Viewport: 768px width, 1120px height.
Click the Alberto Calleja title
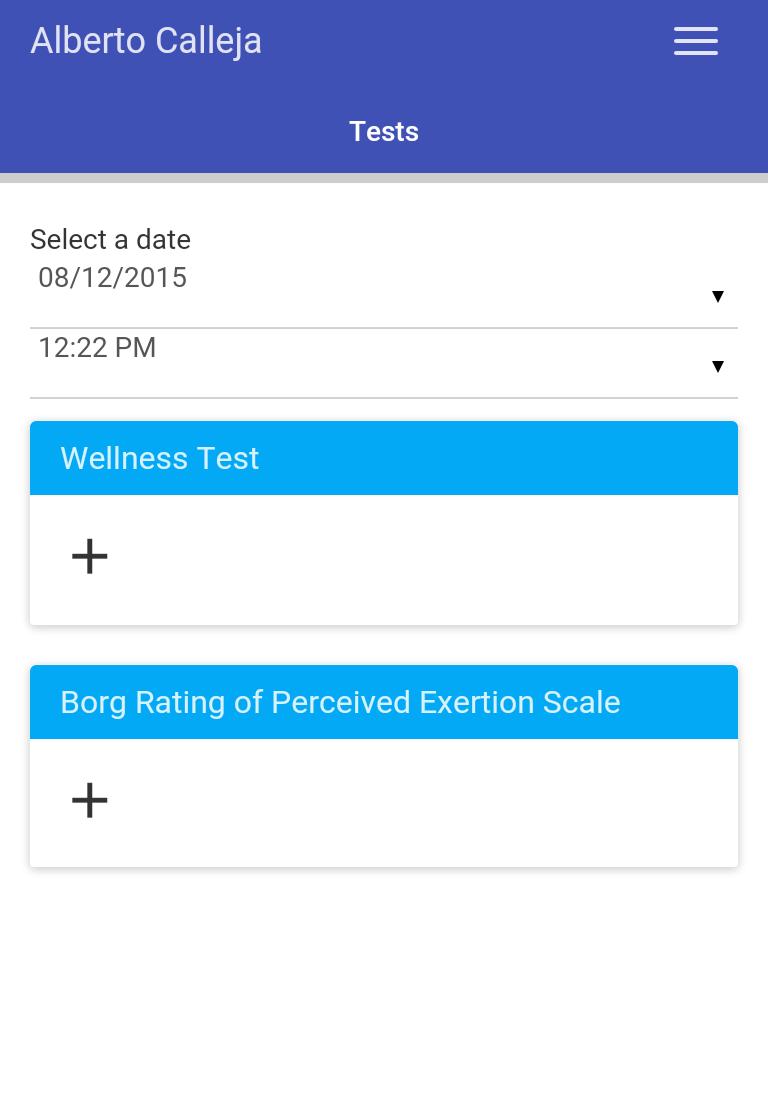tap(146, 41)
